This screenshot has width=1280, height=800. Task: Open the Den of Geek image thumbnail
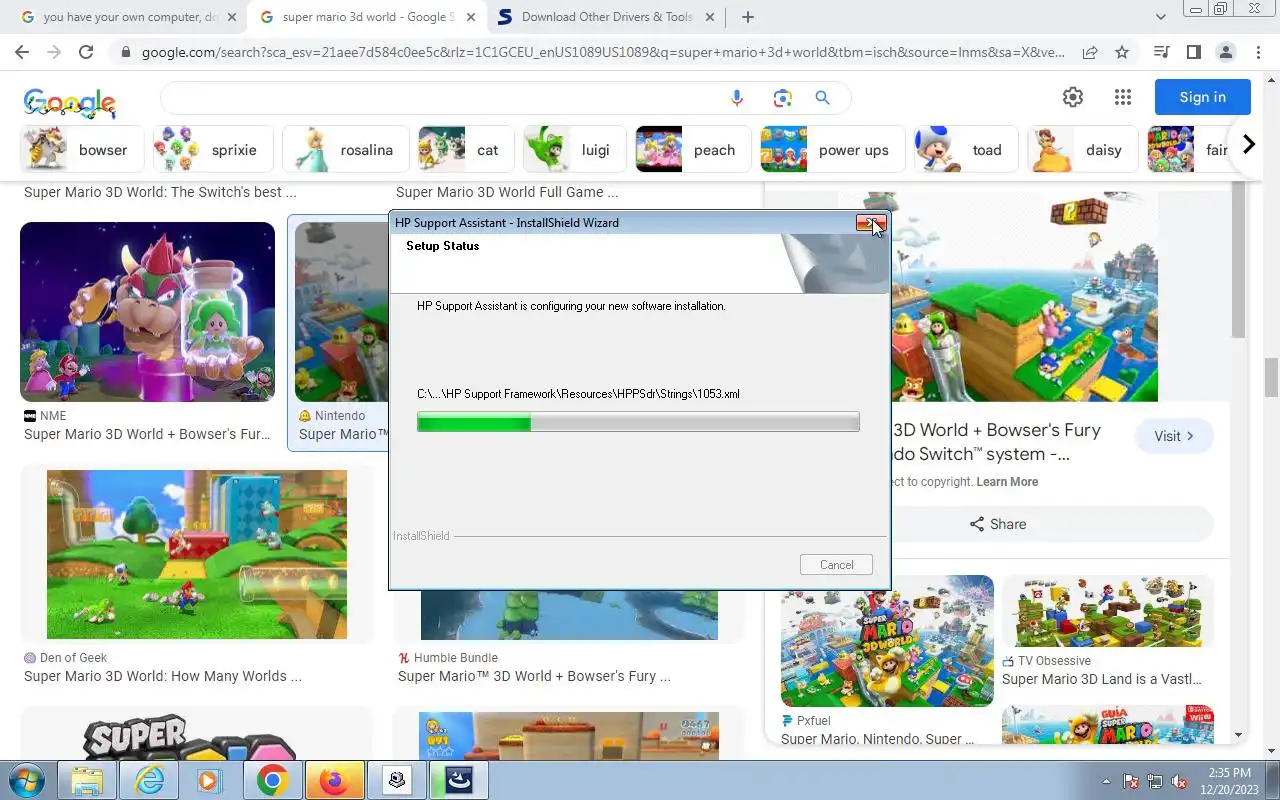click(197, 554)
